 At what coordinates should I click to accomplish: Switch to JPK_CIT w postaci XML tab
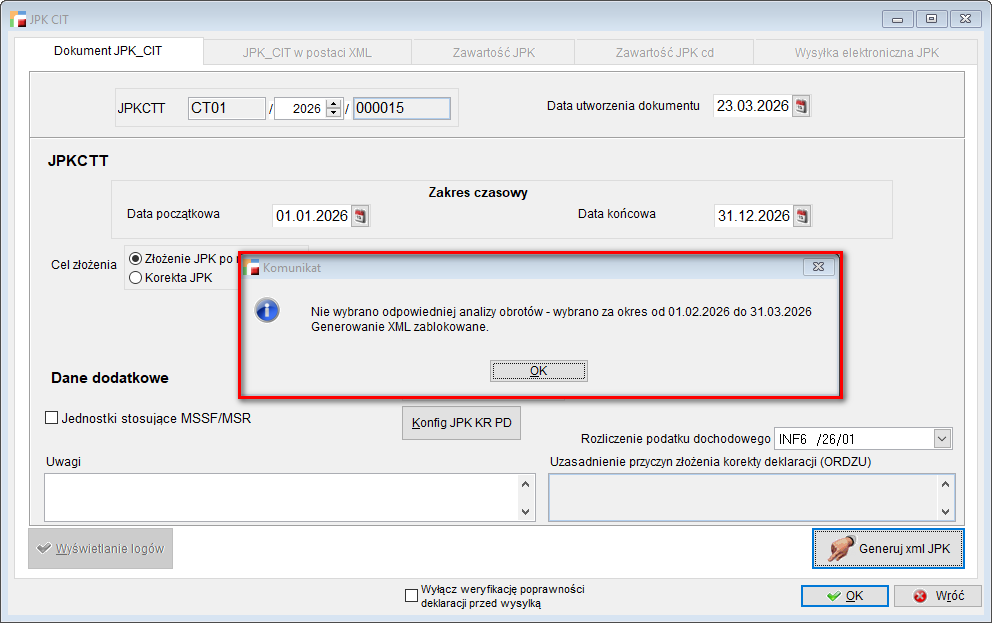pyautogui.click(x=307, y=52)
